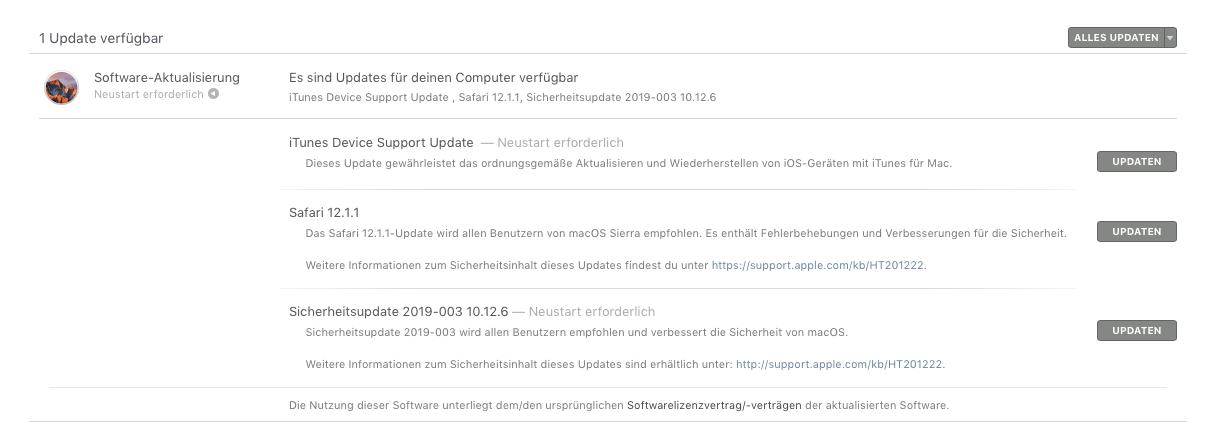Click the Safari description about macOS Sierra
The image size is (1223, 428).
click(x=686, y=233)
